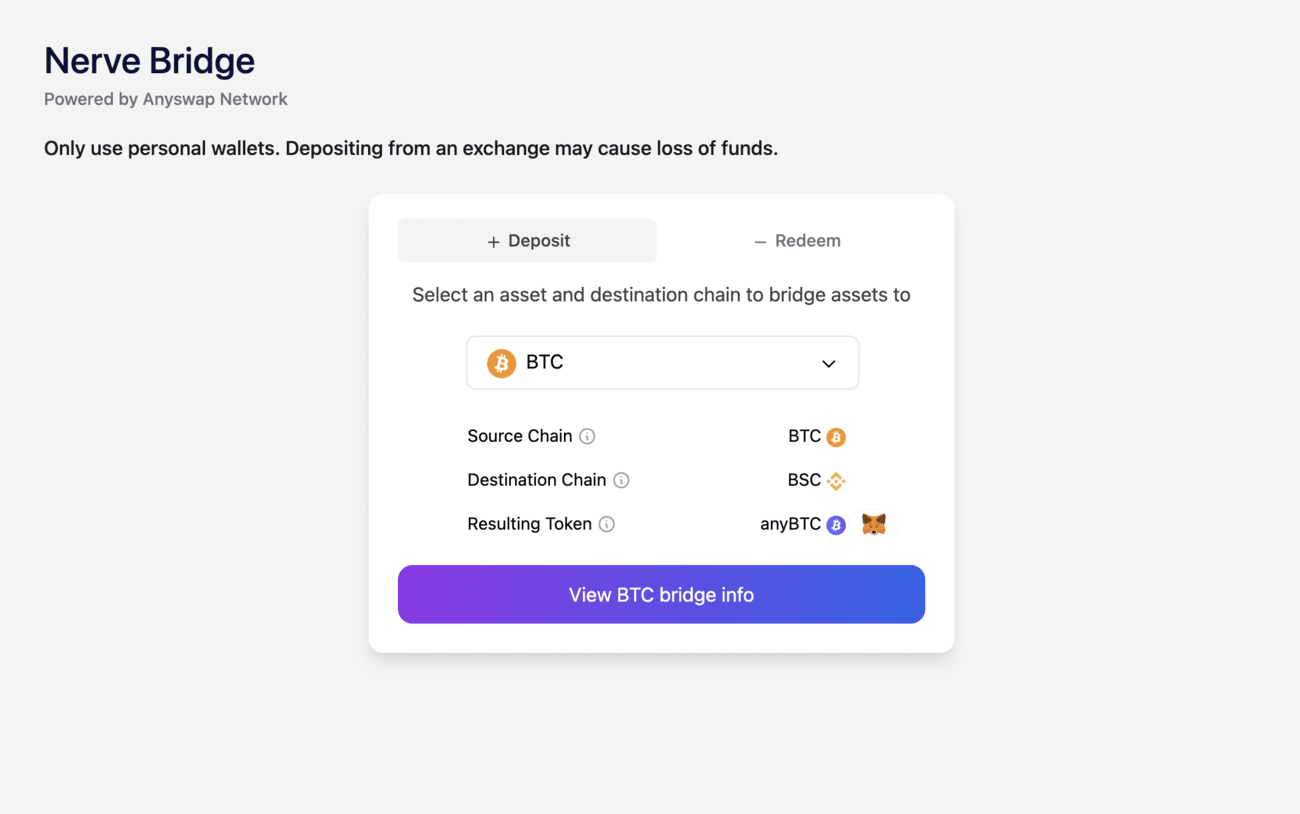Click the anyBTC resulting token label

pyautogui.click(x=790, y=524)
